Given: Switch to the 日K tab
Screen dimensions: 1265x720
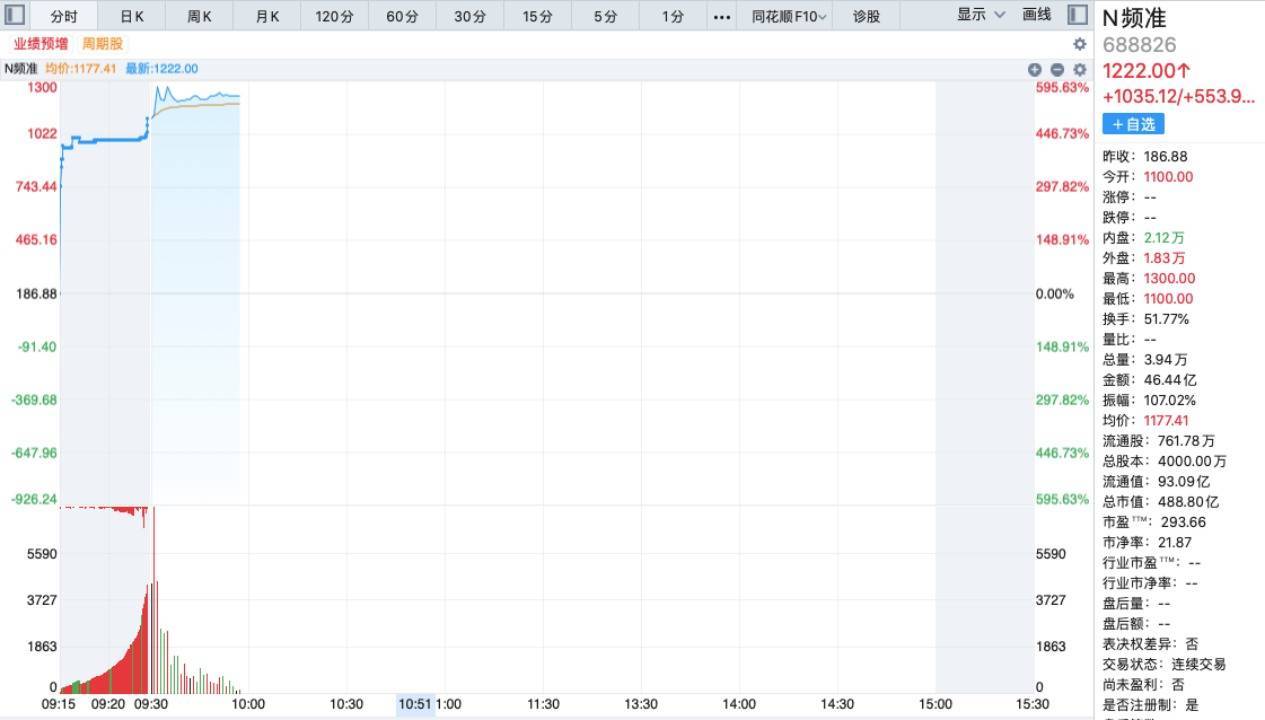Looking at the screenshot, I should click(132, 16).
